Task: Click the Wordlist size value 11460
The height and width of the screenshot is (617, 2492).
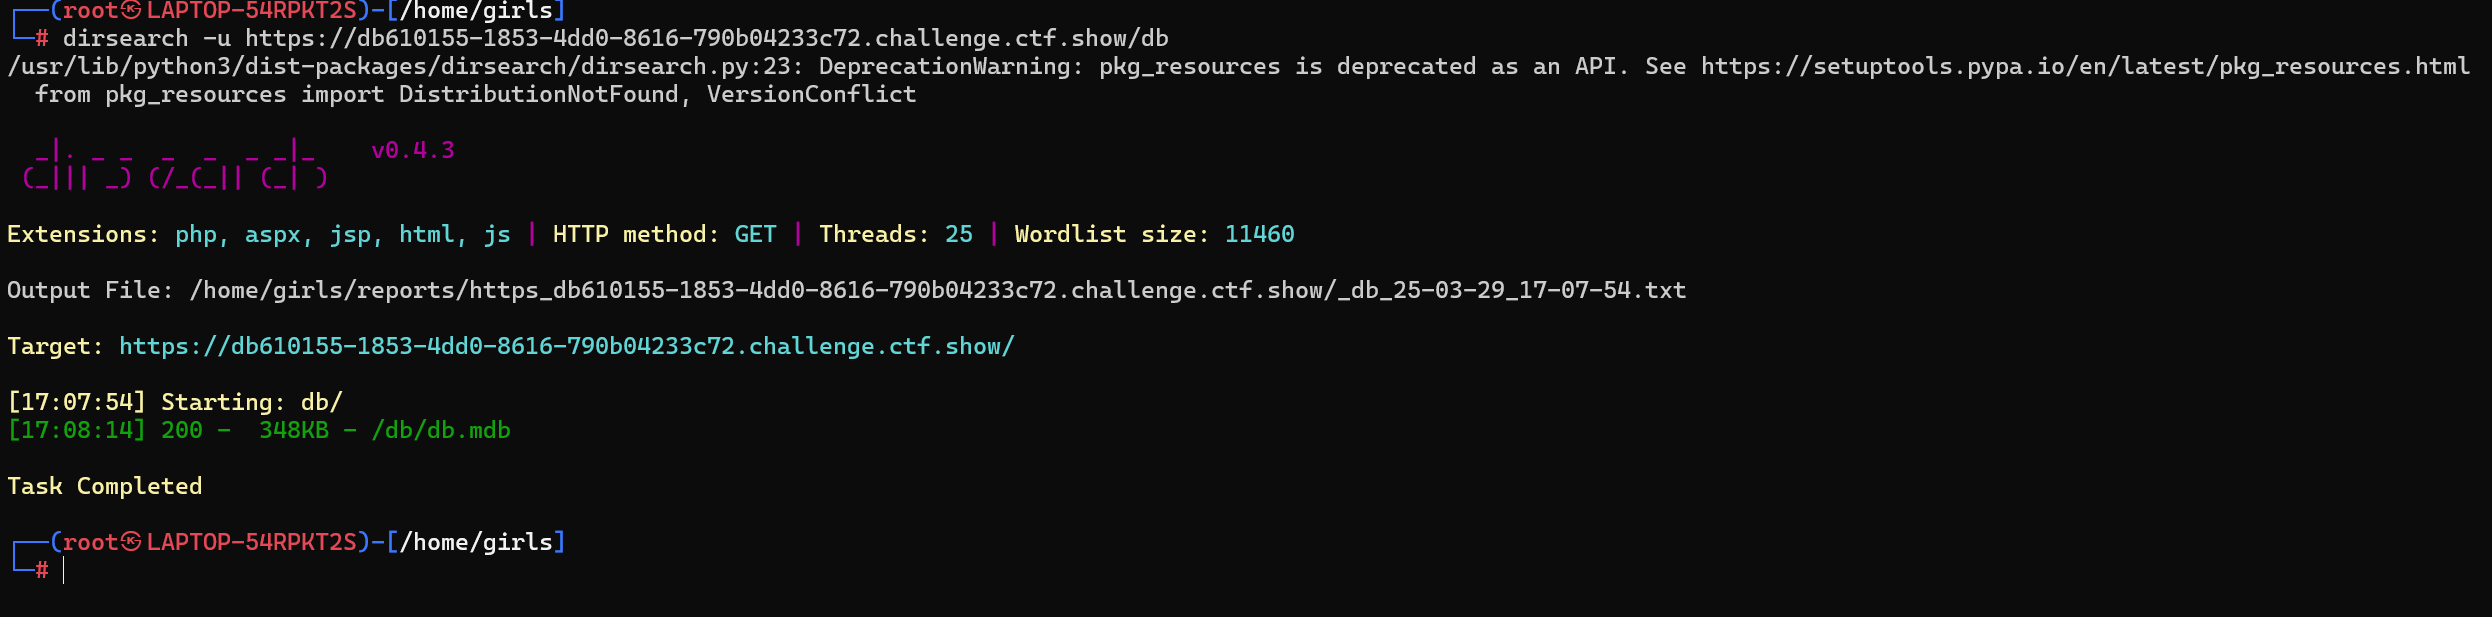Action: (x=1259, y=235)
